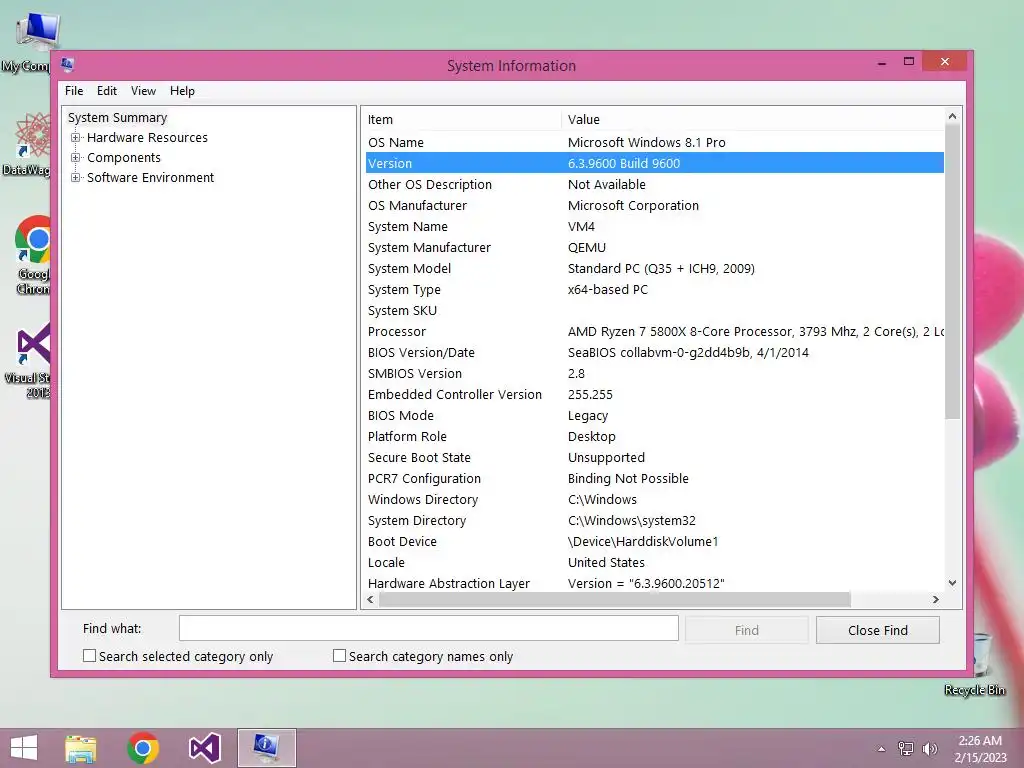1024x768 pixels.
Task: Show hidden tray icons arrow
Action: coord(881,749)
